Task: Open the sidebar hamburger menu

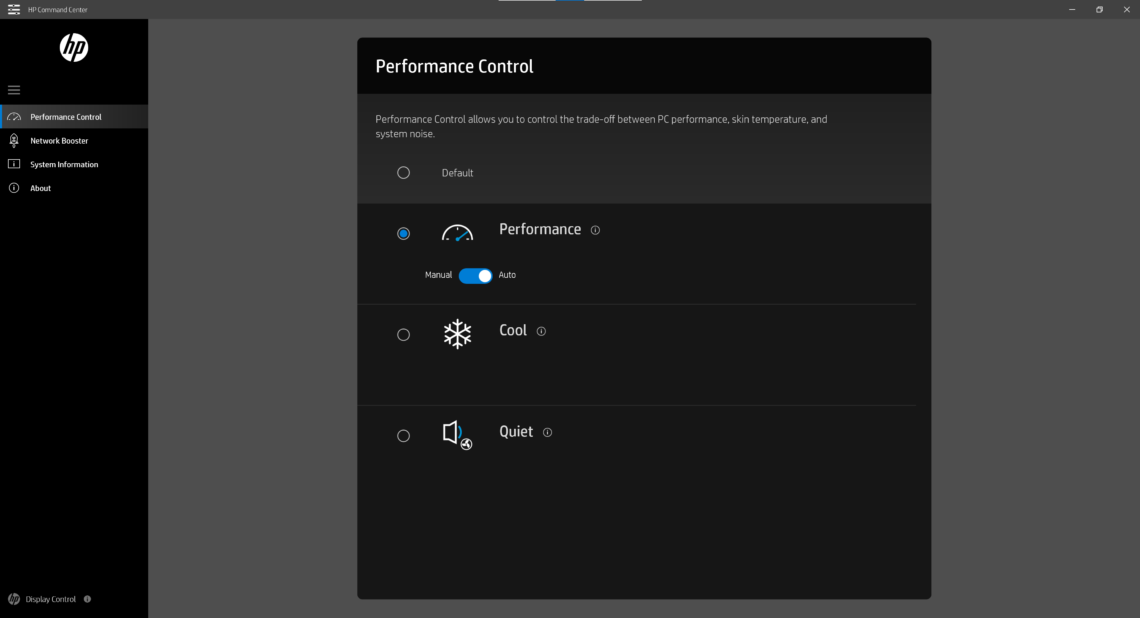Action: pos(14,89)
